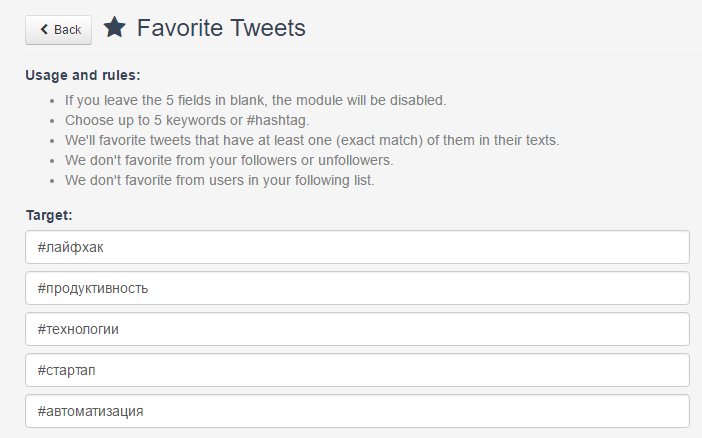Select the #продуктивность input field

(357, 288)
